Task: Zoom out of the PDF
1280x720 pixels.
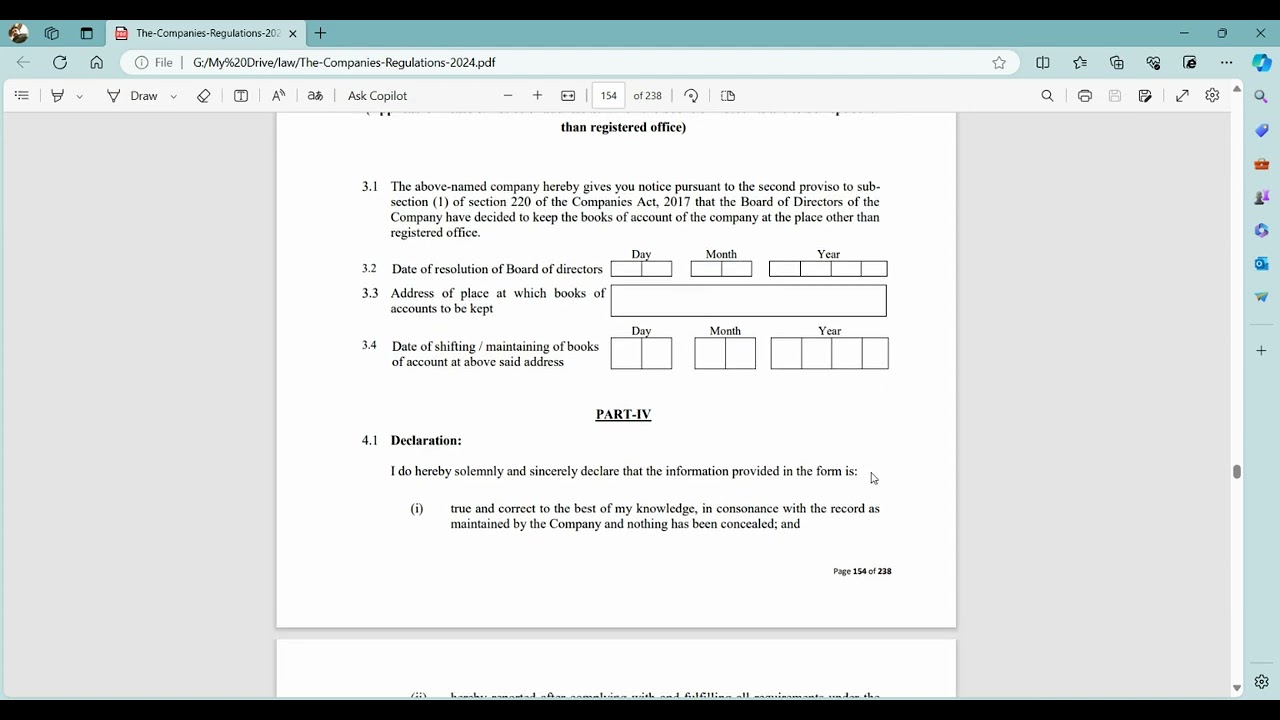Action: tap(508, 96)
